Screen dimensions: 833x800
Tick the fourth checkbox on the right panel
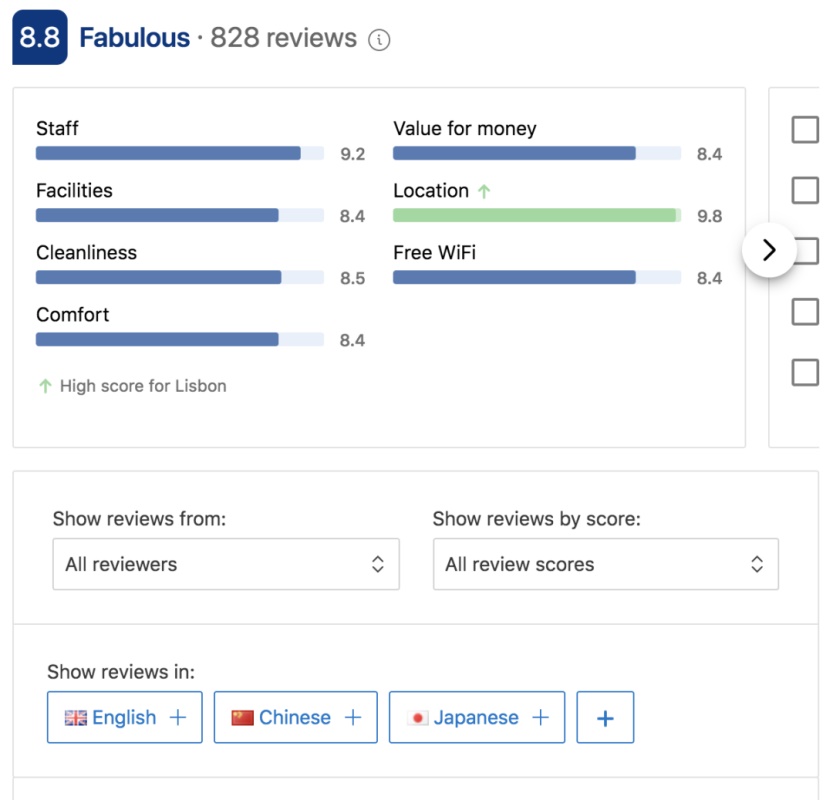pos(805,311)
